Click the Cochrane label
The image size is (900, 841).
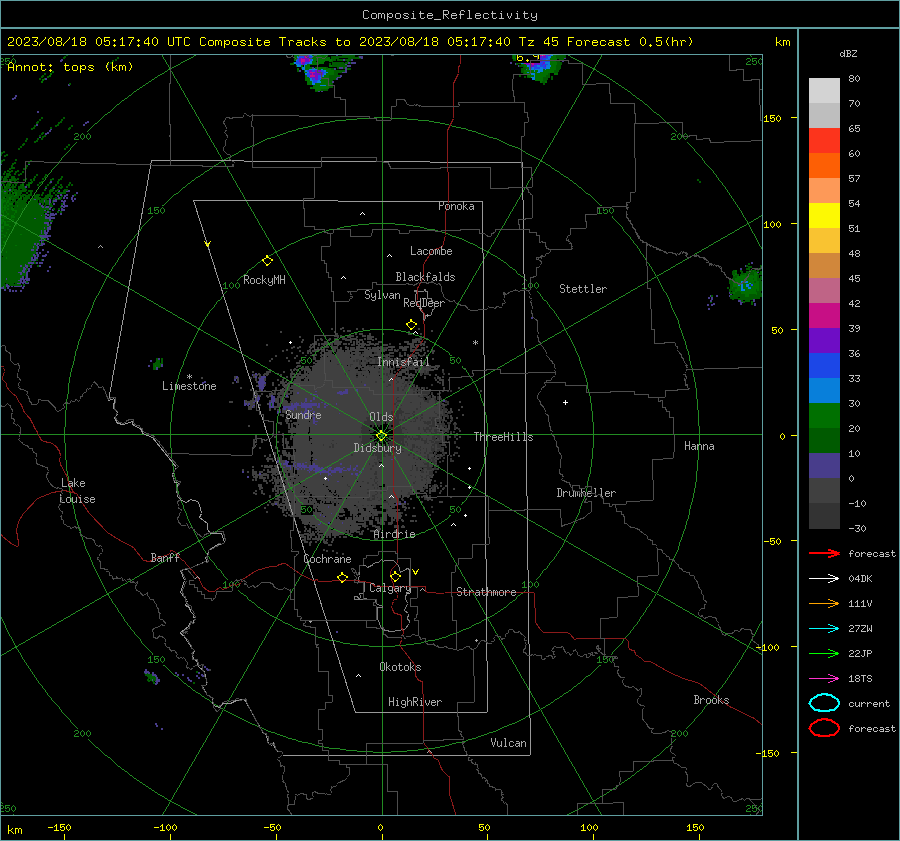pyautogui.click(x=327, y=559)
